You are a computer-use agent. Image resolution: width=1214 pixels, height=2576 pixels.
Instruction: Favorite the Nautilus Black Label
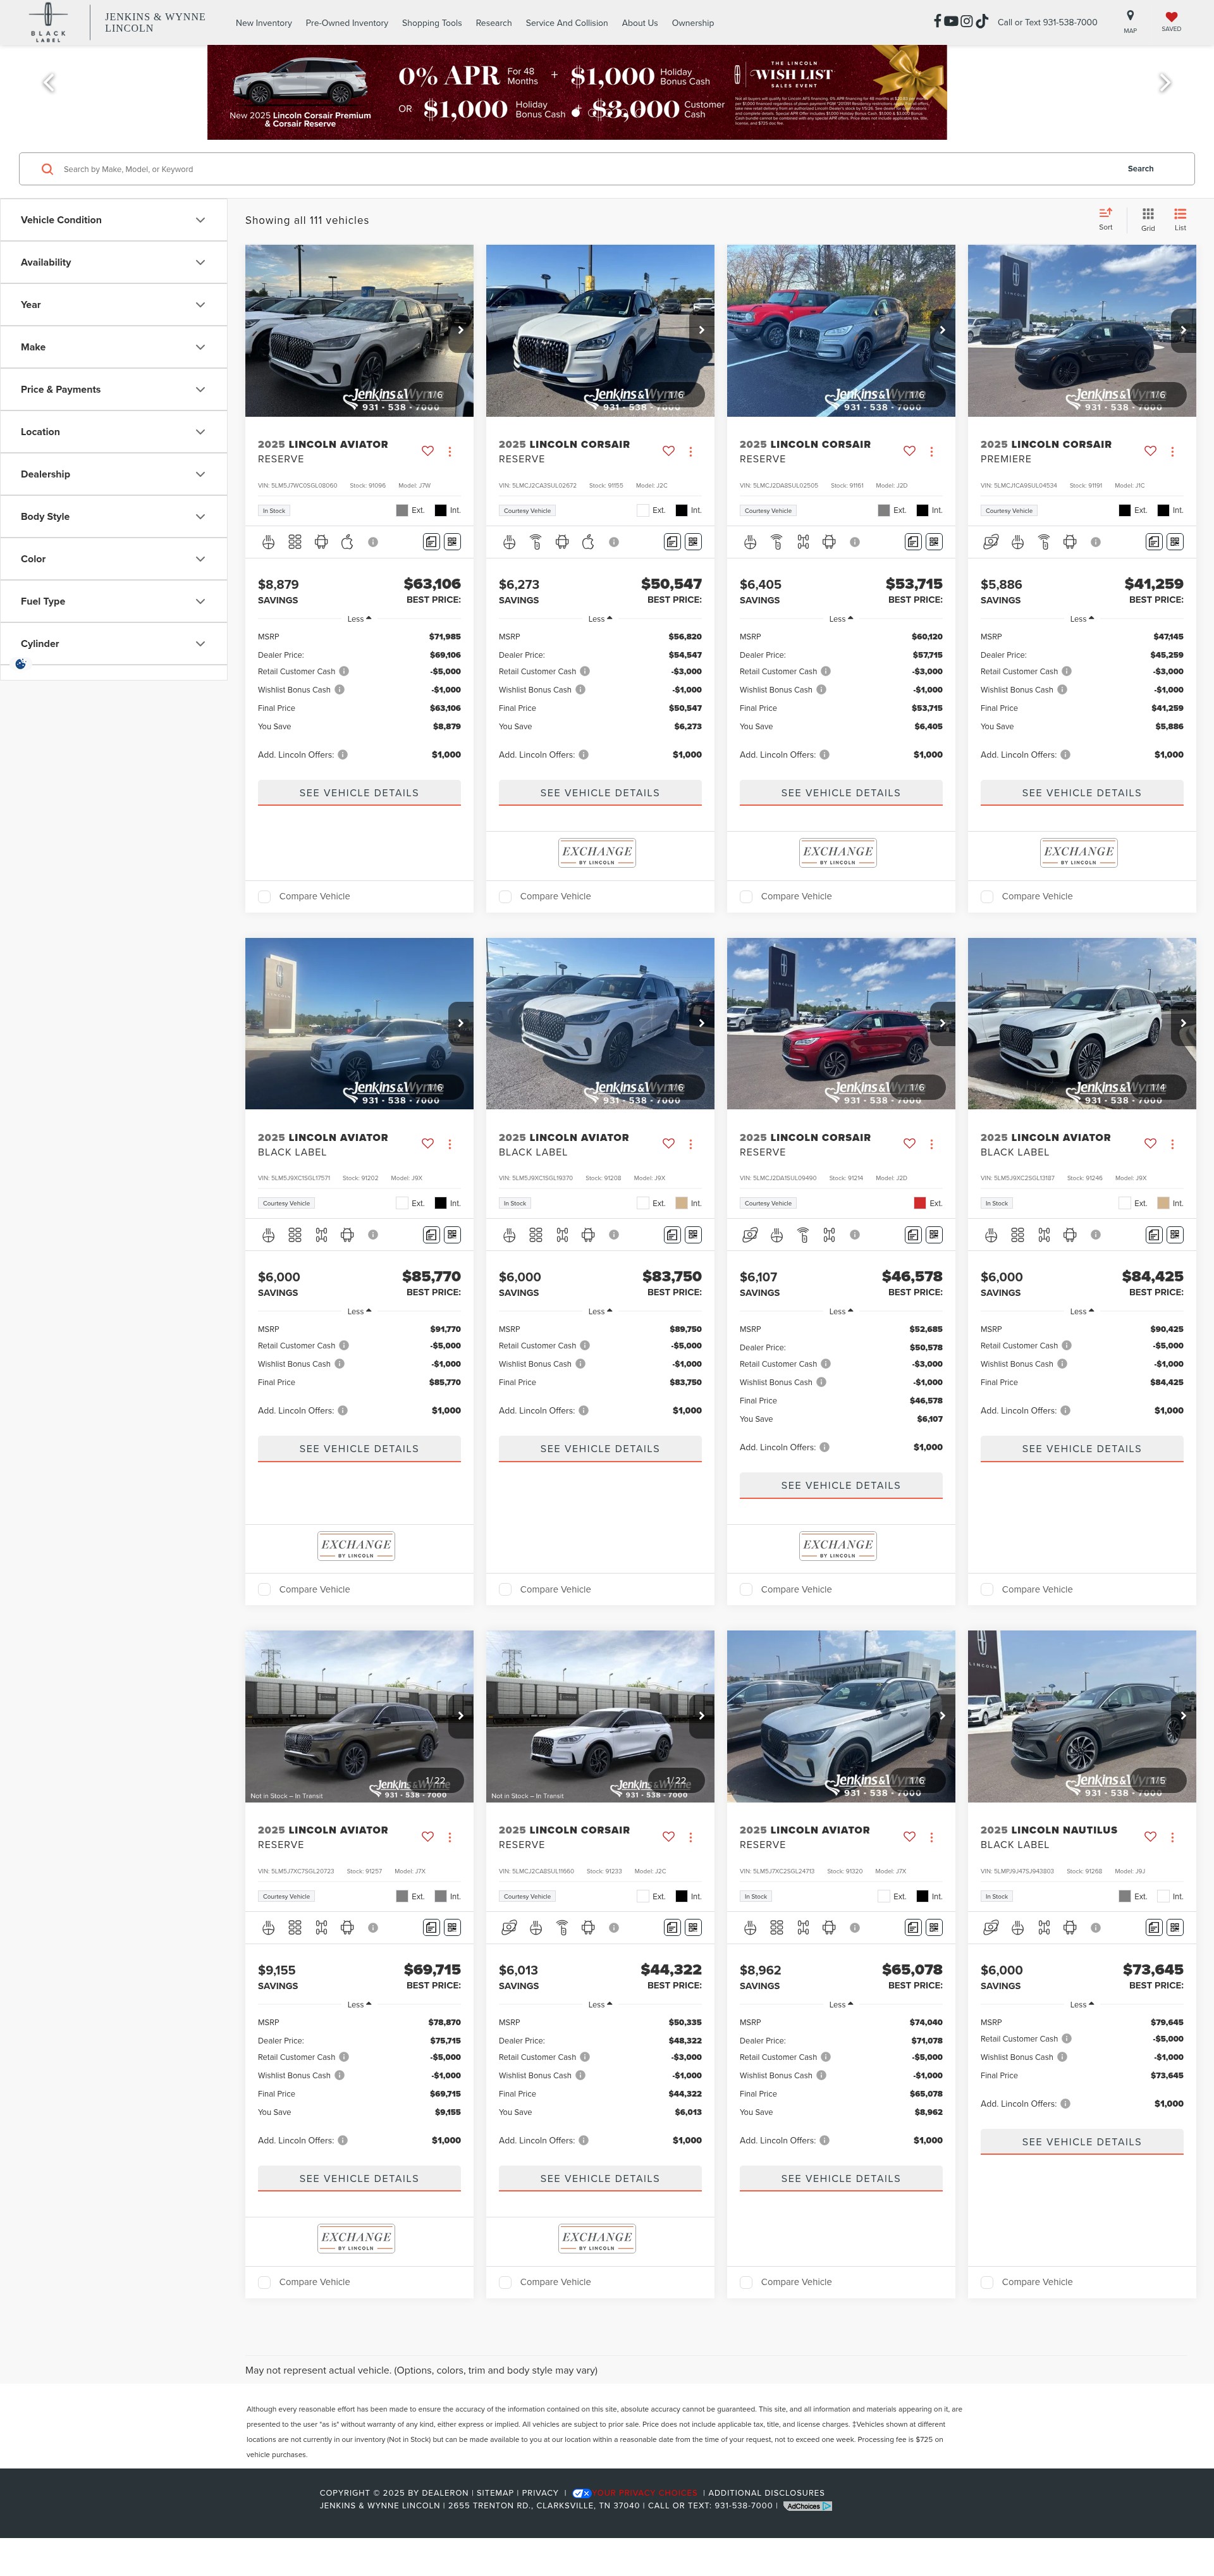[1150, 1837]
